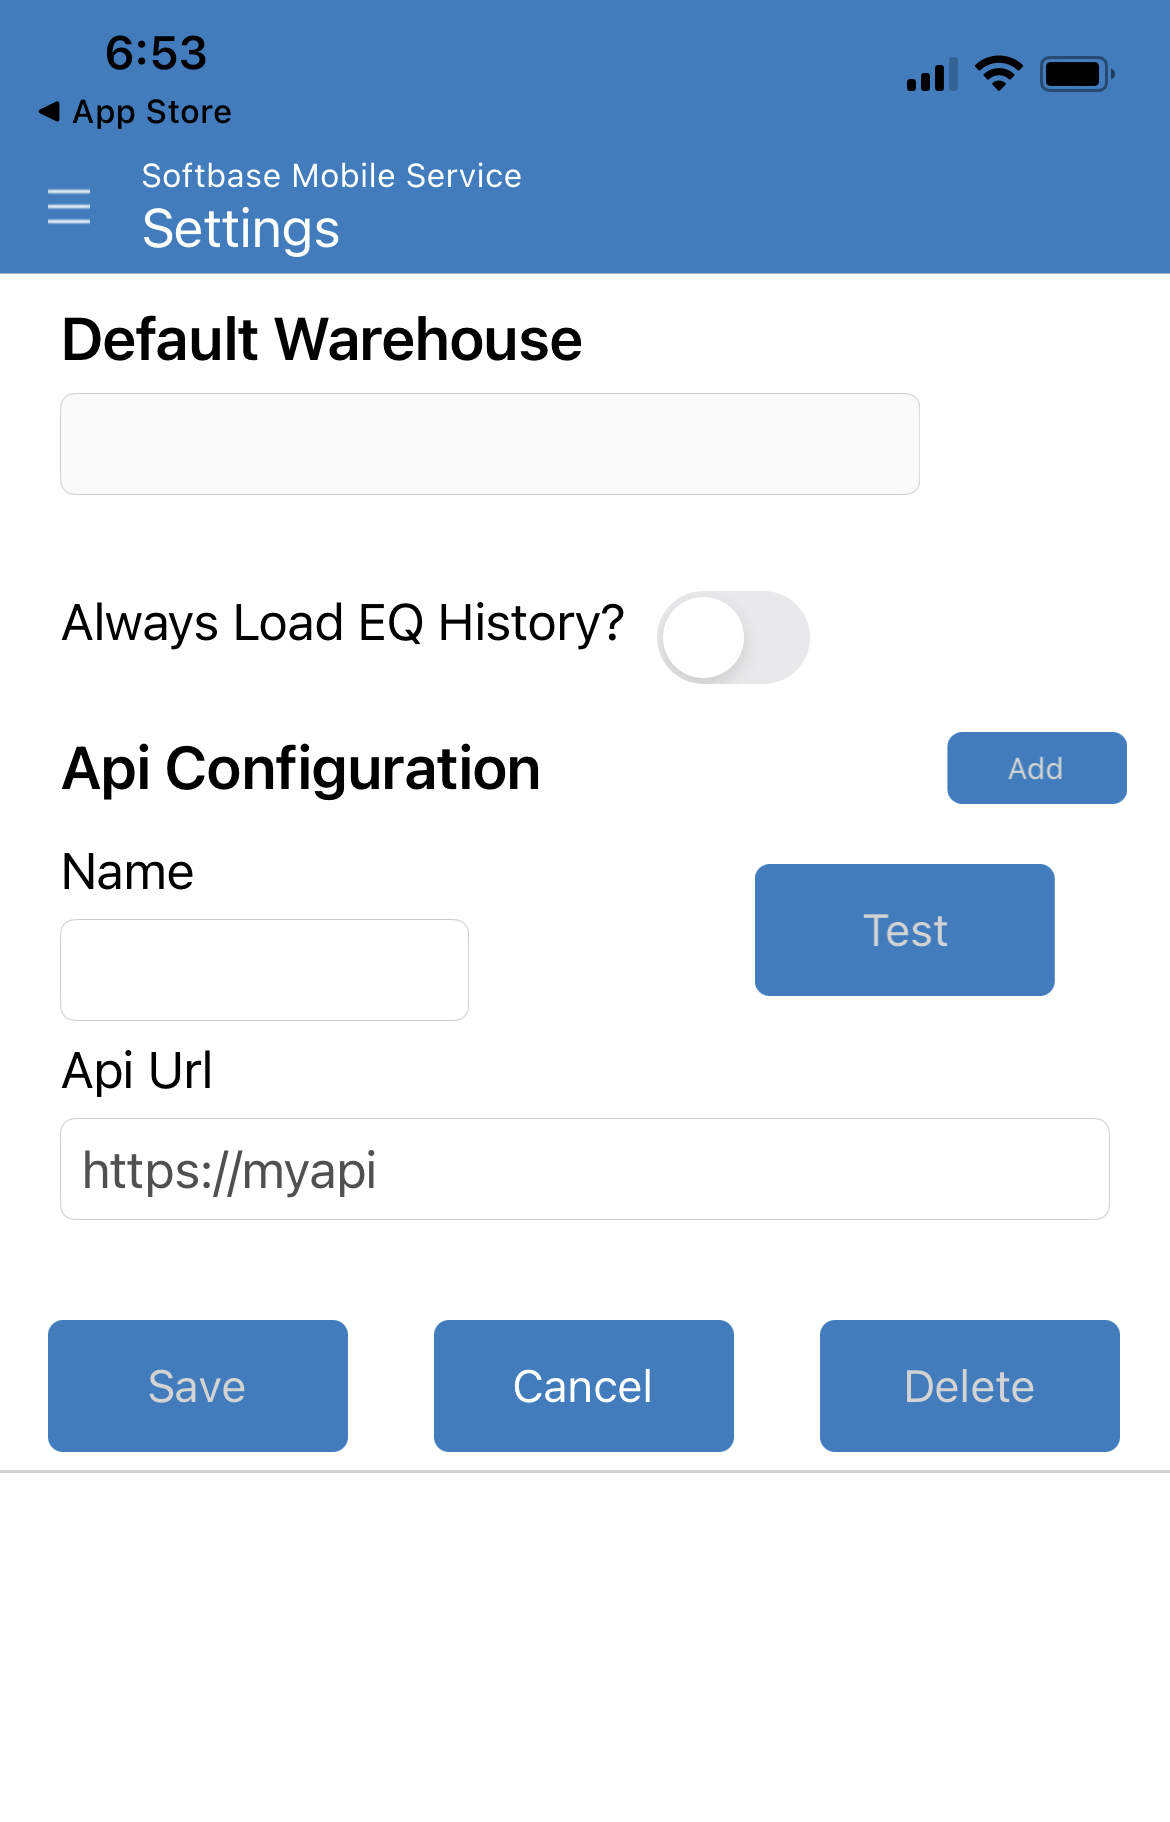Test the API connection

pos(905,930)
